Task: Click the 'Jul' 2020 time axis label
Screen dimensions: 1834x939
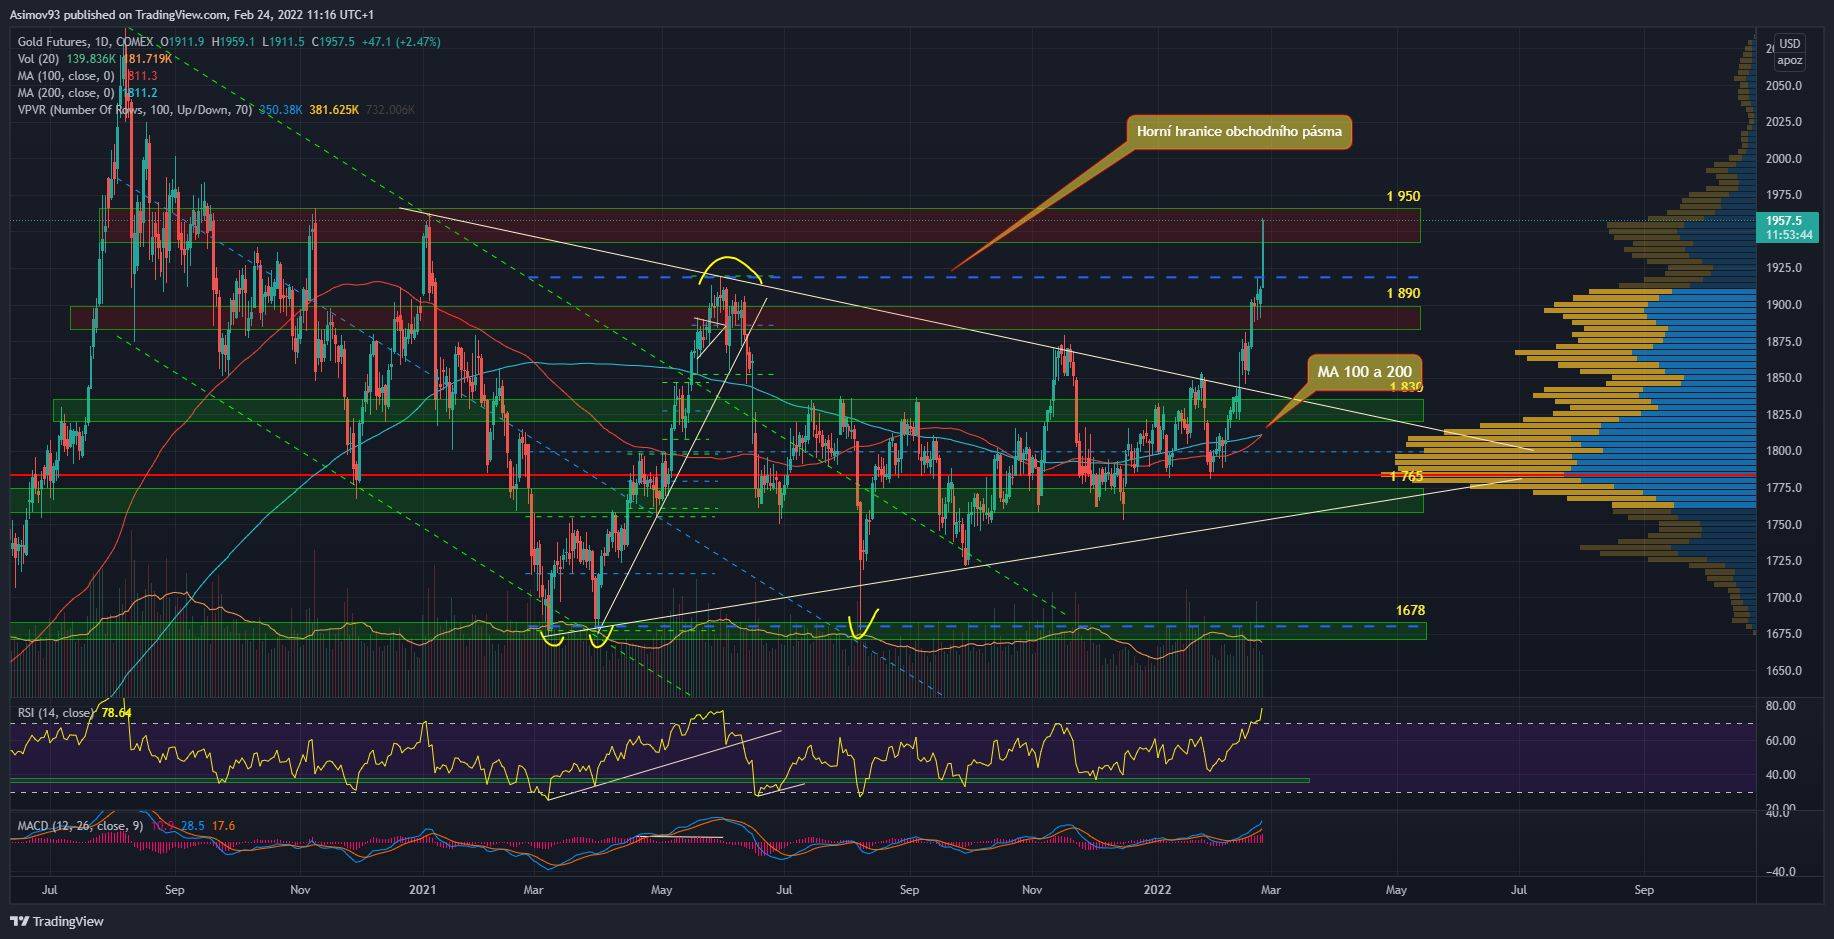Action: coord(51,889)
